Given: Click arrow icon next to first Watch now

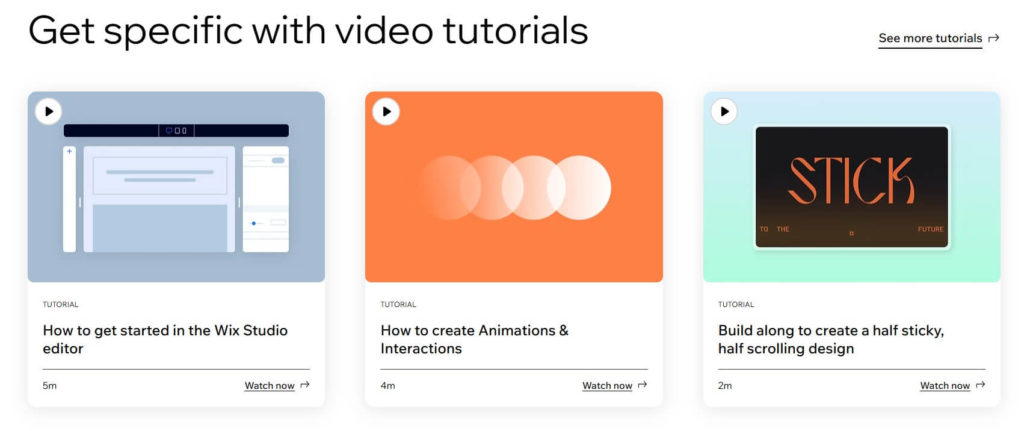Looking at the screenshot, I should click(305, 385).
